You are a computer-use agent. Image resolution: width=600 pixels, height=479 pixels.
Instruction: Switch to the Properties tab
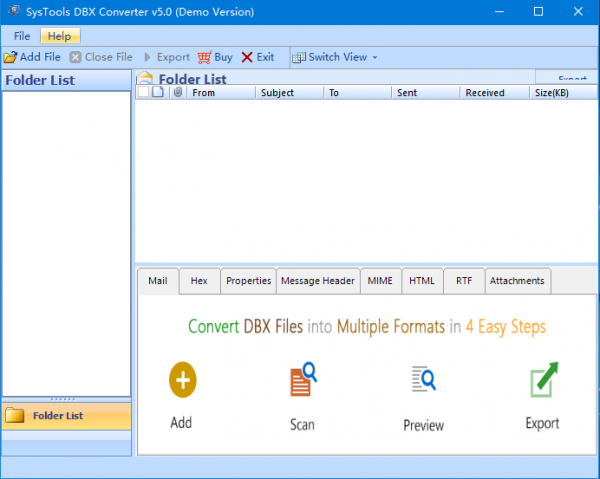pyautogui.click(x=248, y=281)
